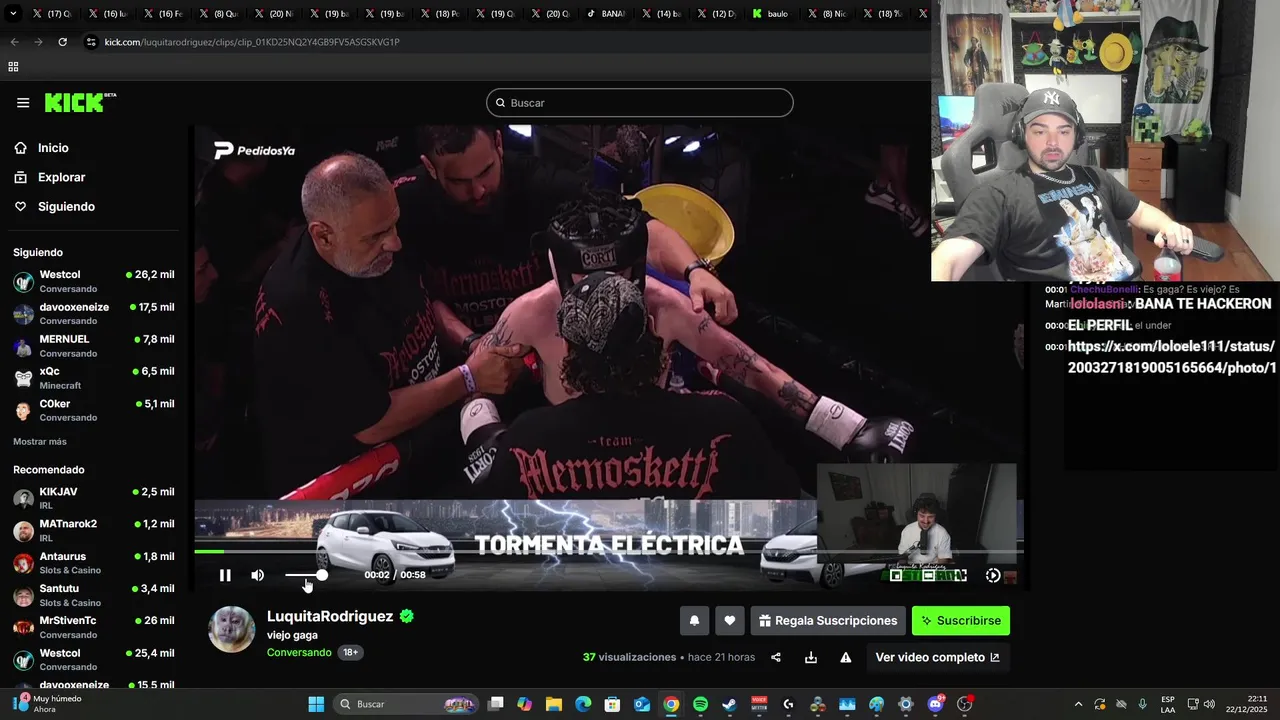The height and width of the screenshot is (720, 1280).
Task: Open Ver video completo link
Action: 937,657
